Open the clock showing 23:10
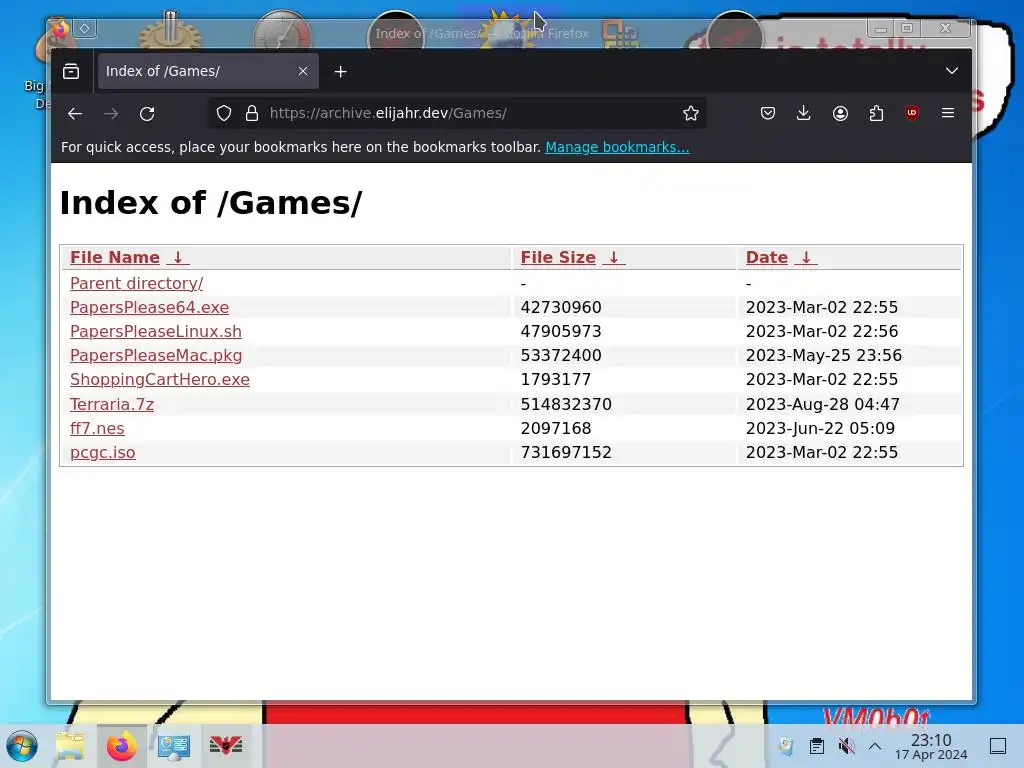This screenshot has width=1024, height=768. (931, 746)
